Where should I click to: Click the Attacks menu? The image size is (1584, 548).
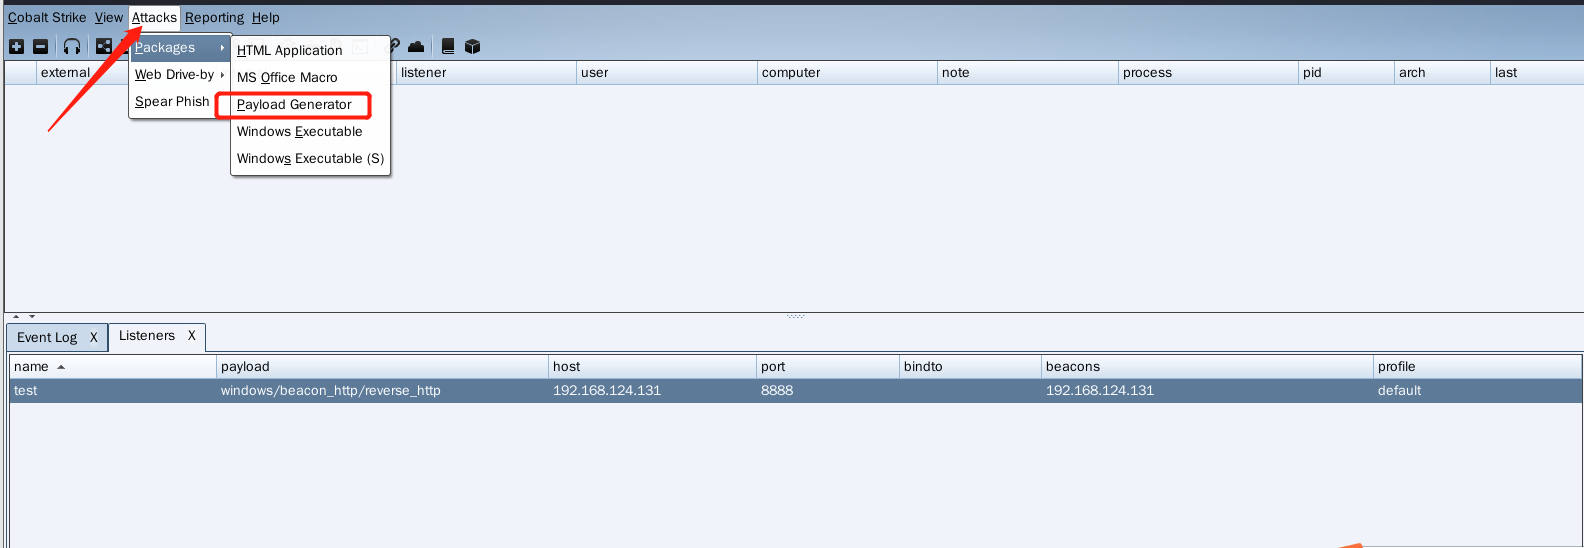[154, 17]
